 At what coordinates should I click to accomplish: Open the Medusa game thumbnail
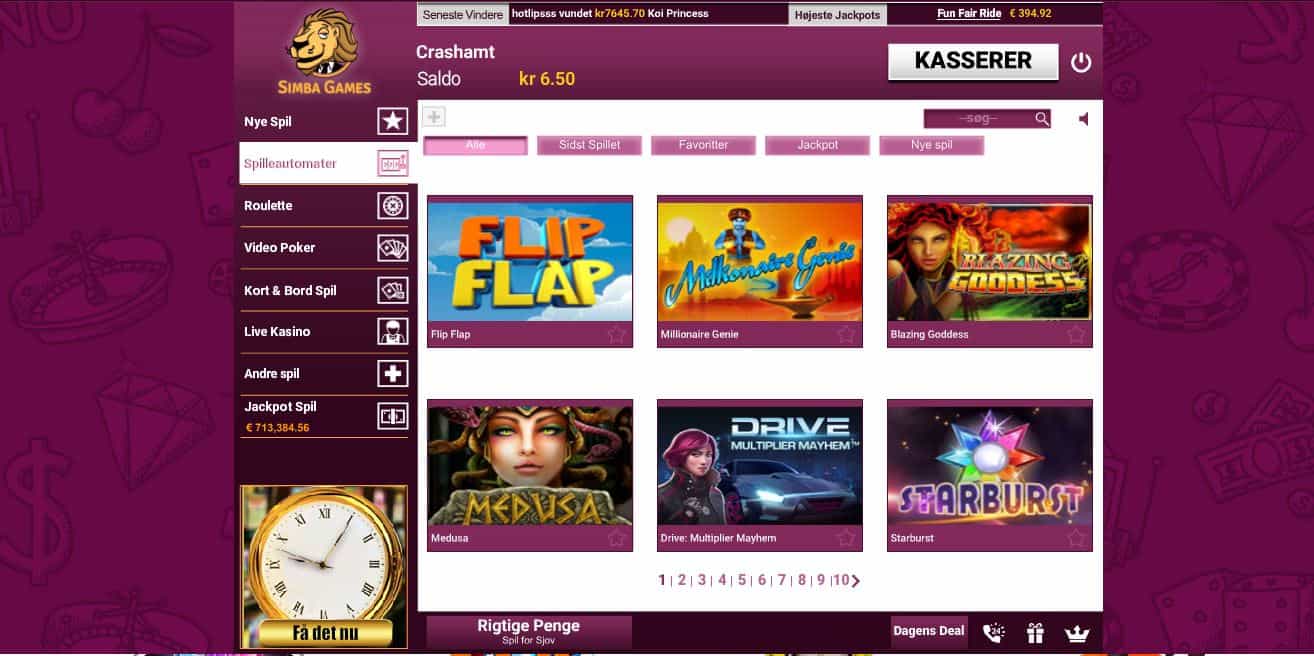click(530, 466)
